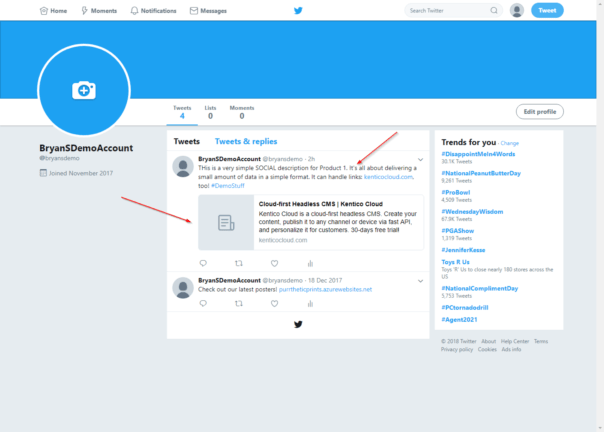604x432 pixels.
Task: Open kenticocloud.com link in tweet text
Action: (x=388, y=177)
